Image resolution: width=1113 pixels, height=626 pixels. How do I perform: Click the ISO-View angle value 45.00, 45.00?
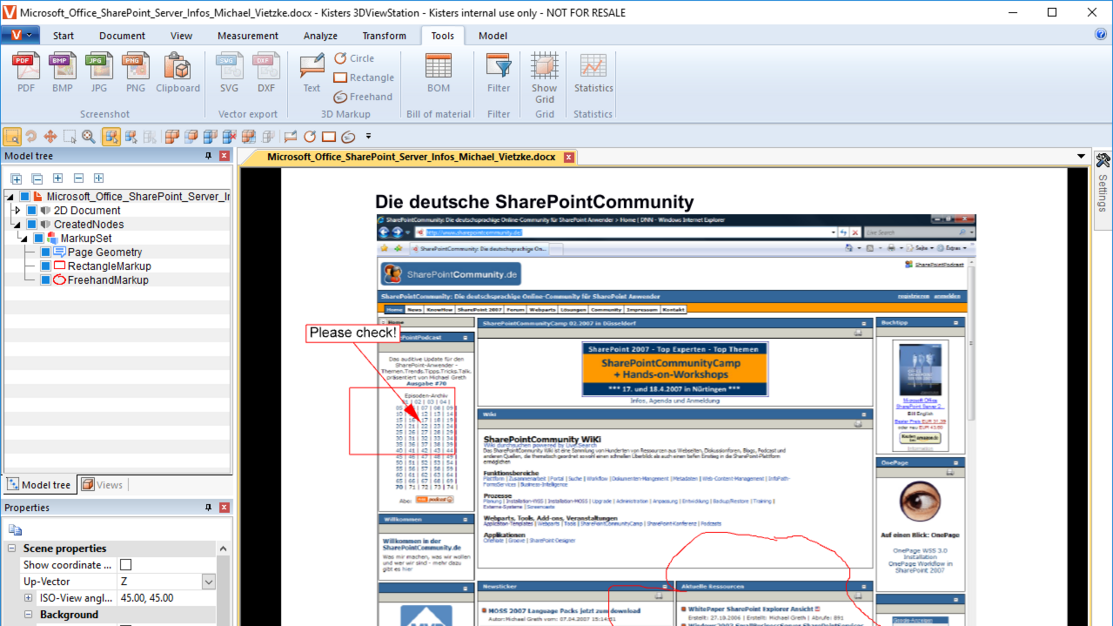[147, 598]
